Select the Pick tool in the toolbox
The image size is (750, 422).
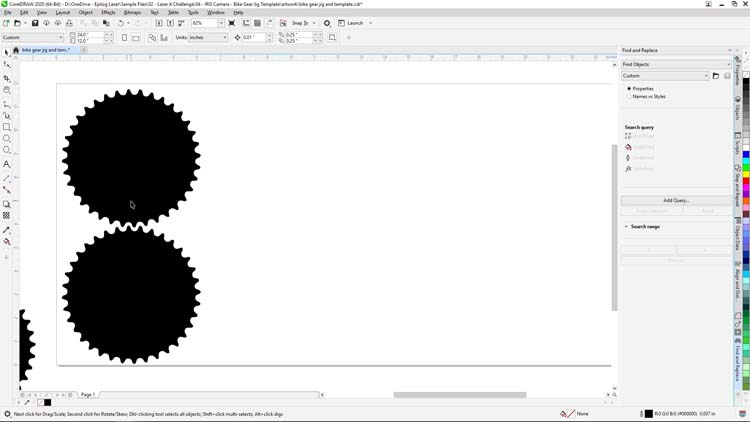tap(7, 52)
